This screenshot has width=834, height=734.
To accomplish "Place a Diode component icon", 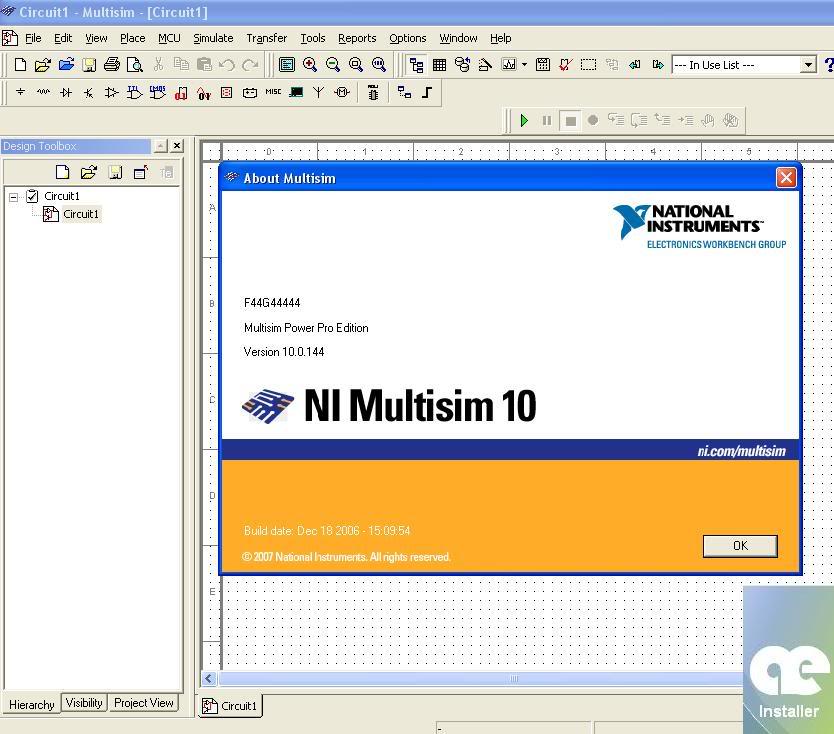I will pyautogui.click(x=66, y=93).
